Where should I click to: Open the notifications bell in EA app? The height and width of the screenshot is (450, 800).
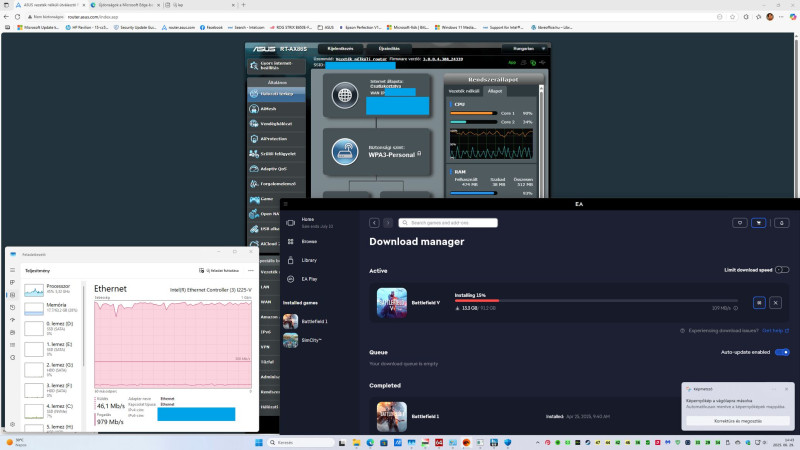[x=782, y=223]
